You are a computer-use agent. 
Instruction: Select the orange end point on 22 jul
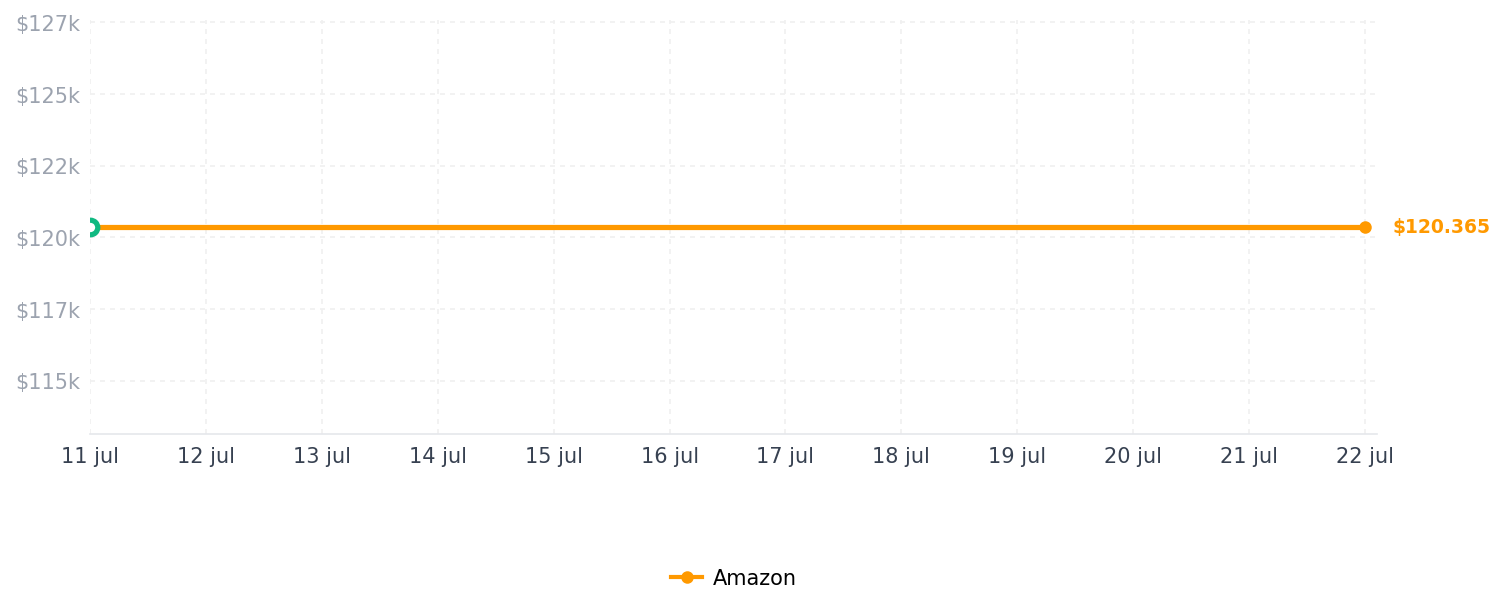(x=1365, y=227)
